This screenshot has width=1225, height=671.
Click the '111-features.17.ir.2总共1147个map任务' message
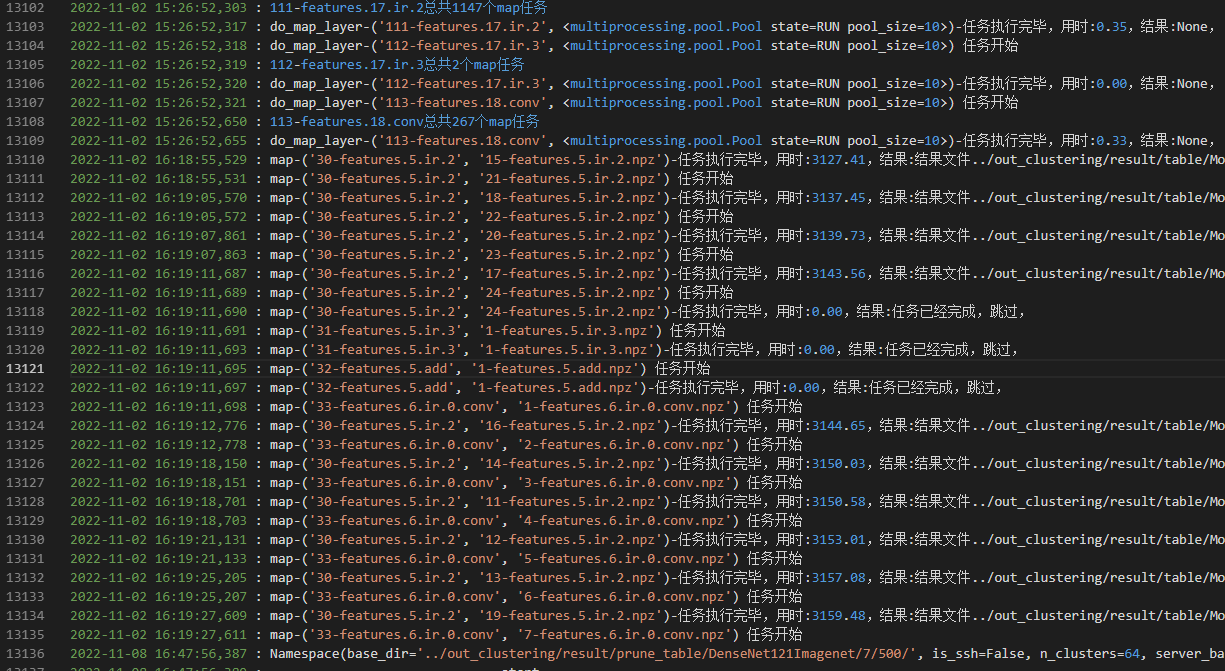click(408, 8)
